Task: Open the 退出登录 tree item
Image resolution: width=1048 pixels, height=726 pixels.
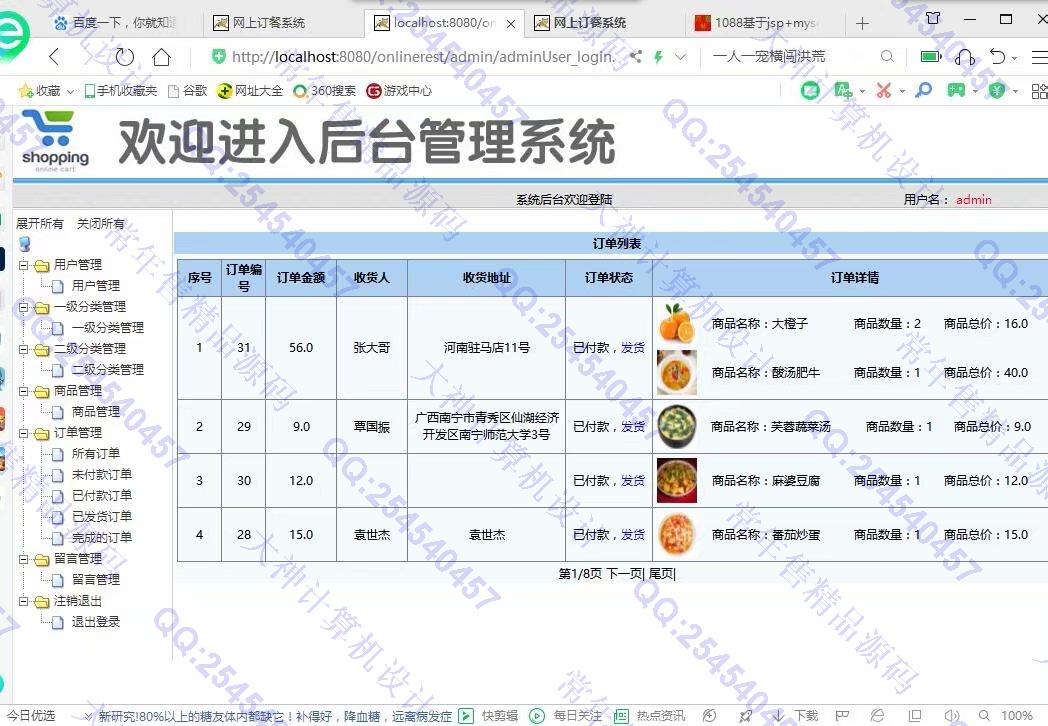Action: click(x=96, y=622)
